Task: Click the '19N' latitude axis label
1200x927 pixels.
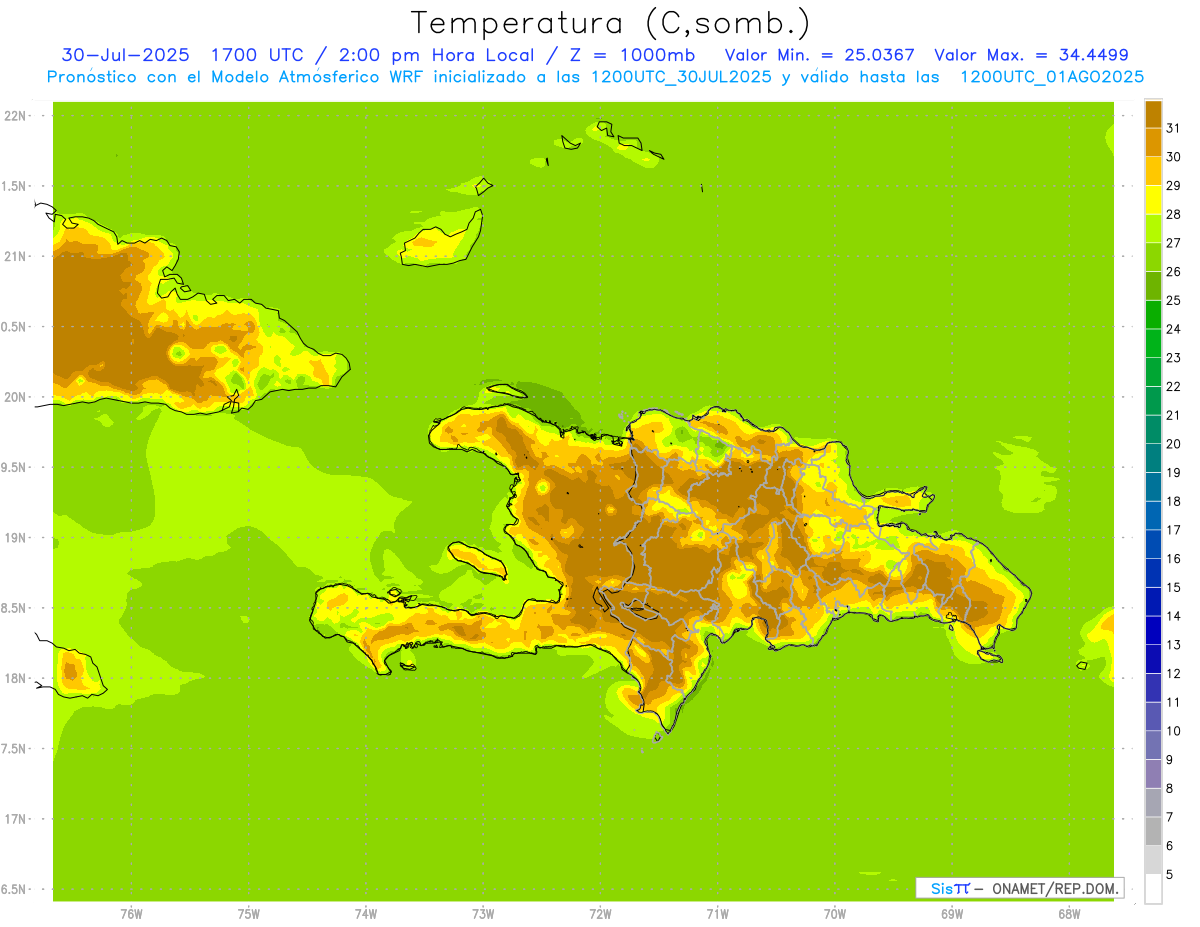Action: pyautogui.click(x=15, y=538)
